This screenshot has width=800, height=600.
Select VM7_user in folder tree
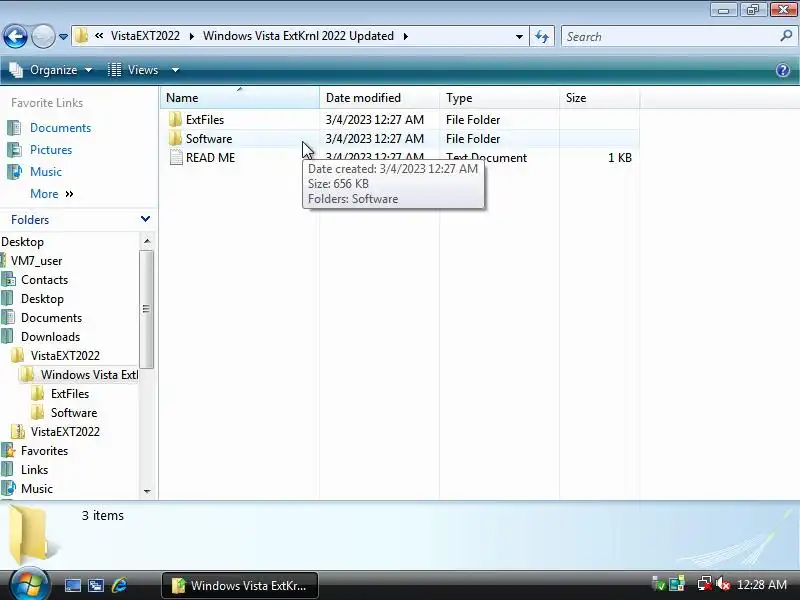click(36, 261)
